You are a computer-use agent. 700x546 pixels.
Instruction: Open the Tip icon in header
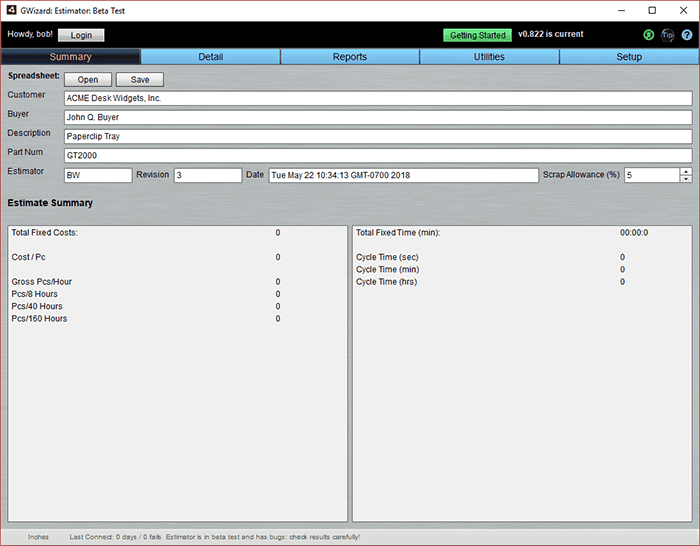(667, 35)
